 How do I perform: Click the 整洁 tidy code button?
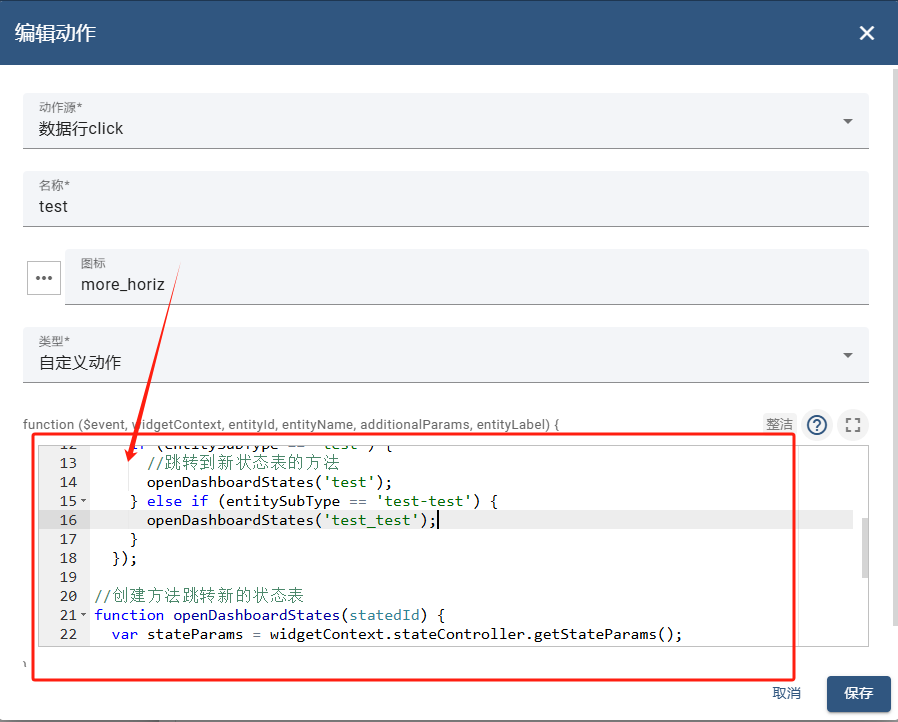click(x=779, y=424)
